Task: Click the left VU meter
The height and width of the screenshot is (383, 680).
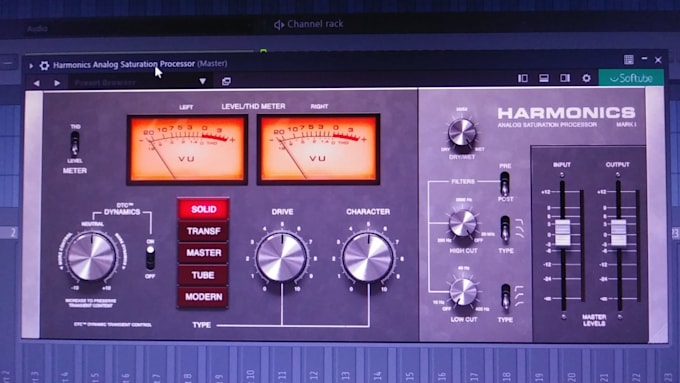Action: [x=187, y=149]
